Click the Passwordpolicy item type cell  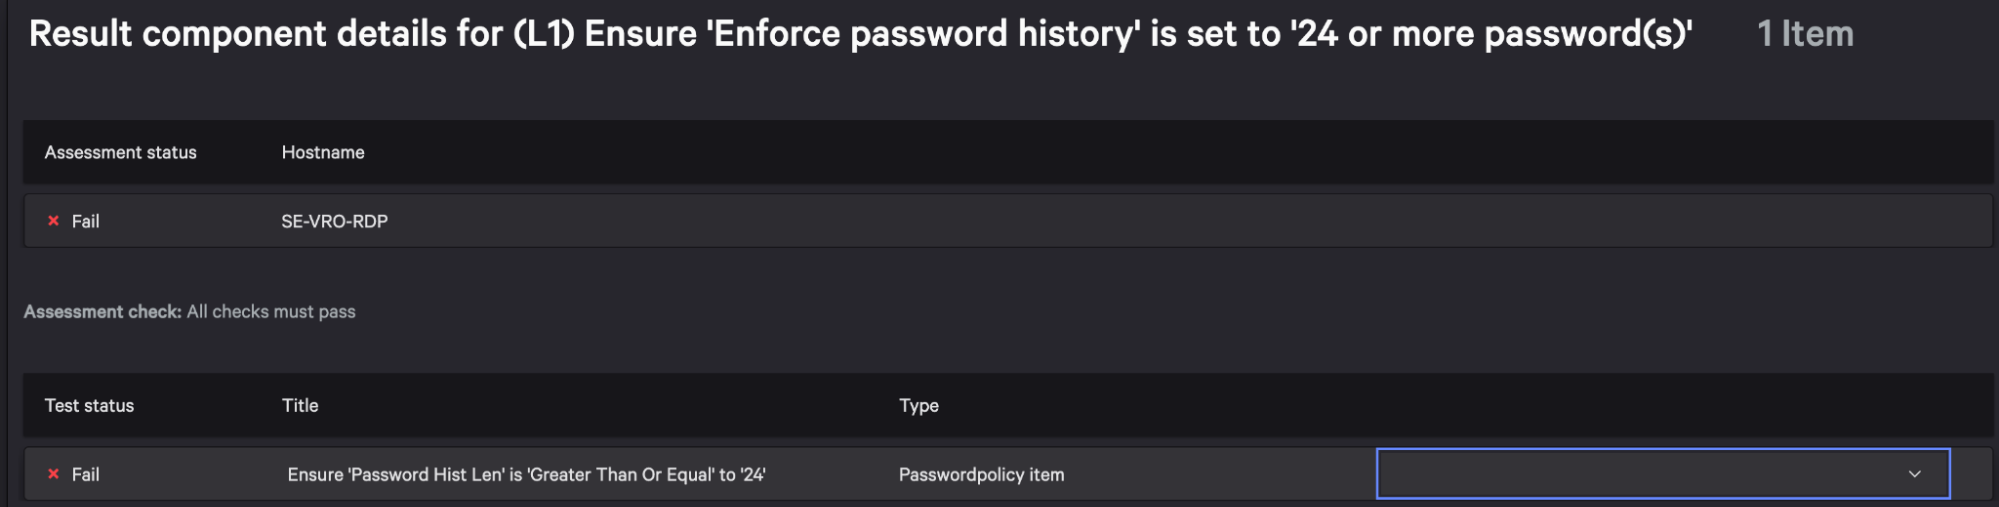(981, 474)
